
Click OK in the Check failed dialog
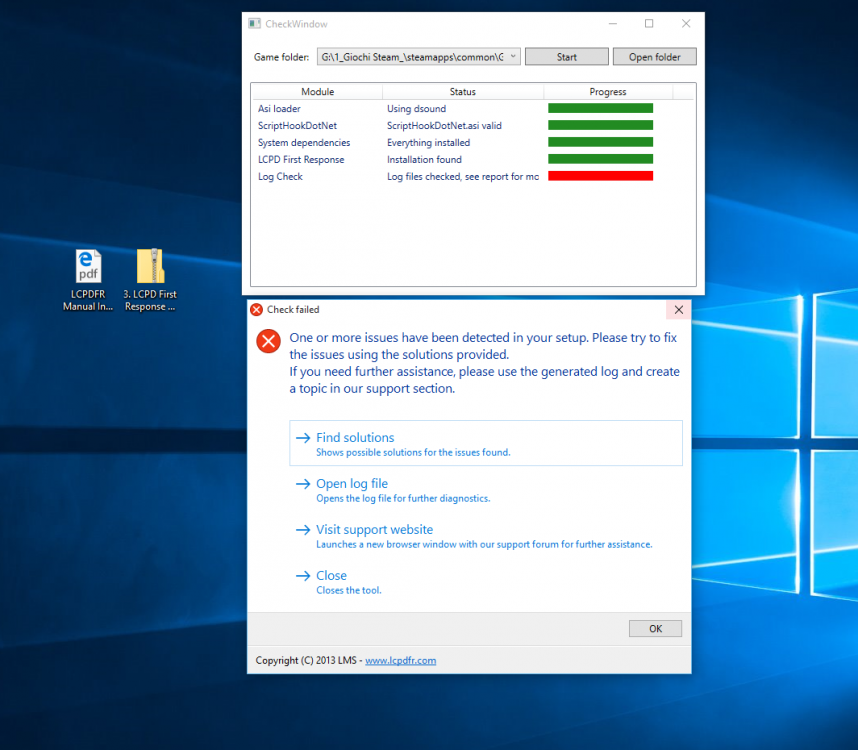tap(655, 628)
